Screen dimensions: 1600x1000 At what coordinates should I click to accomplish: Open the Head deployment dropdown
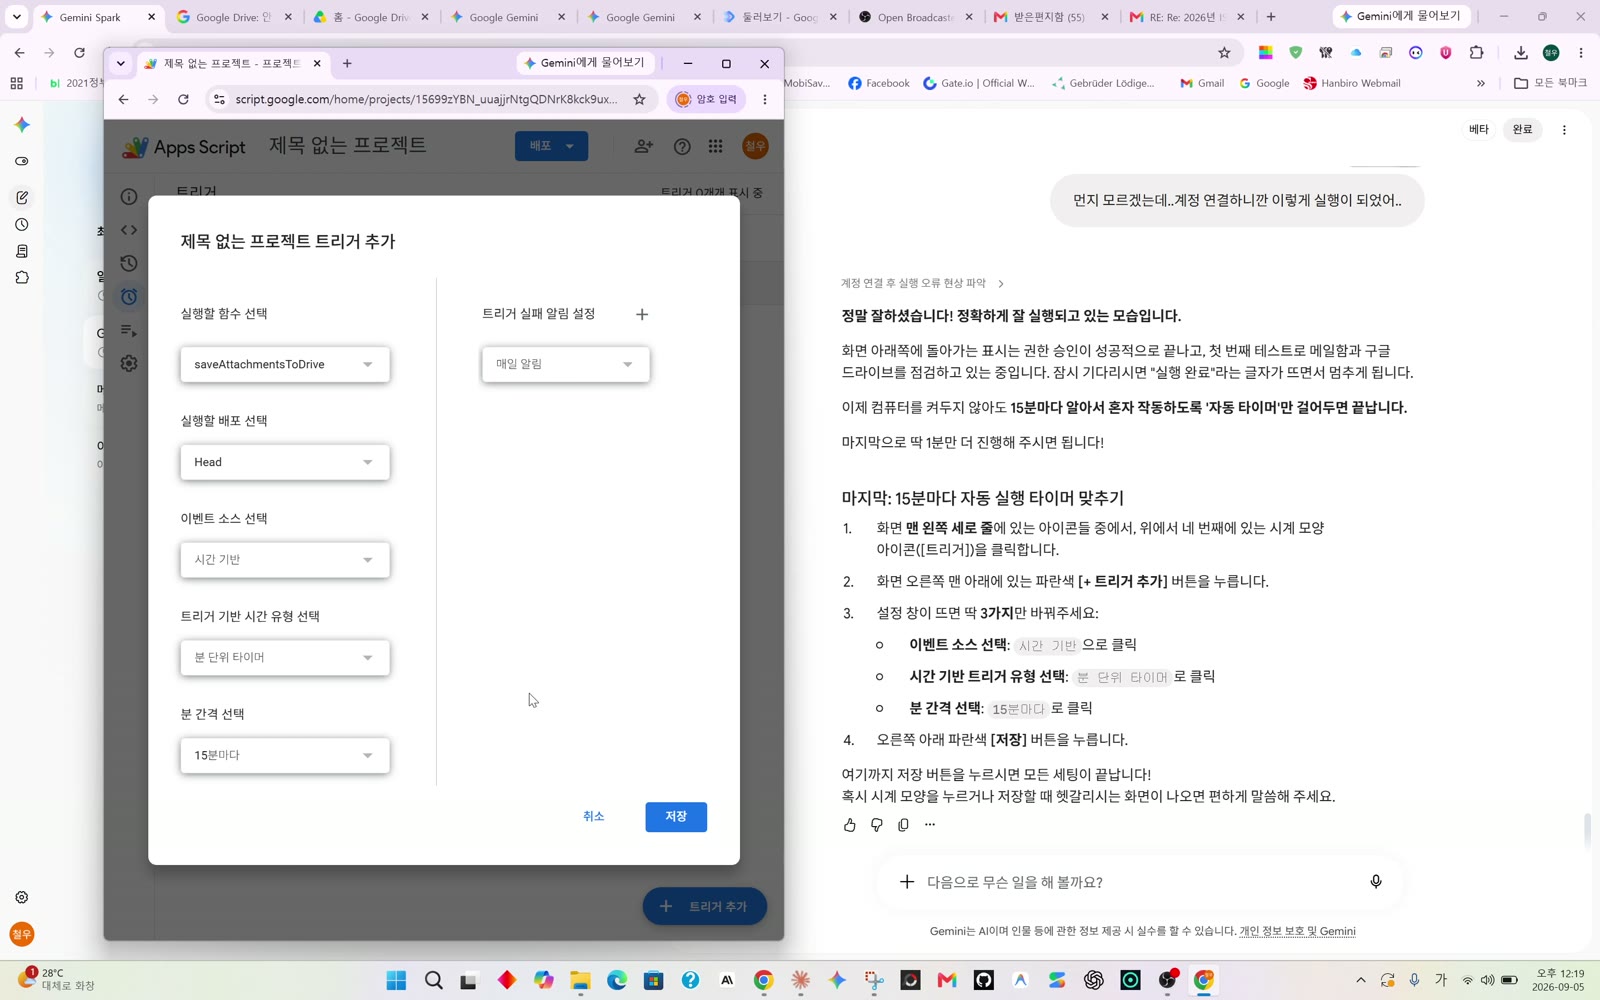point(285,462)
